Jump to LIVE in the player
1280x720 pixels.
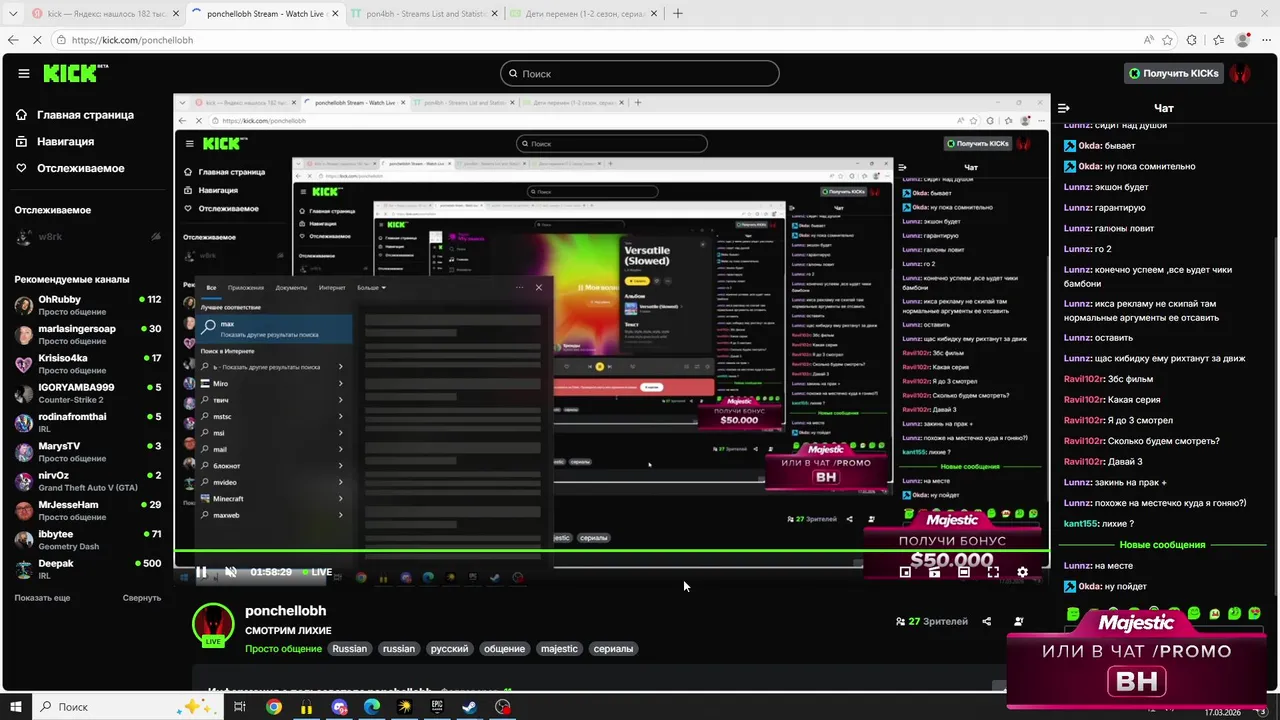(316, 572)
